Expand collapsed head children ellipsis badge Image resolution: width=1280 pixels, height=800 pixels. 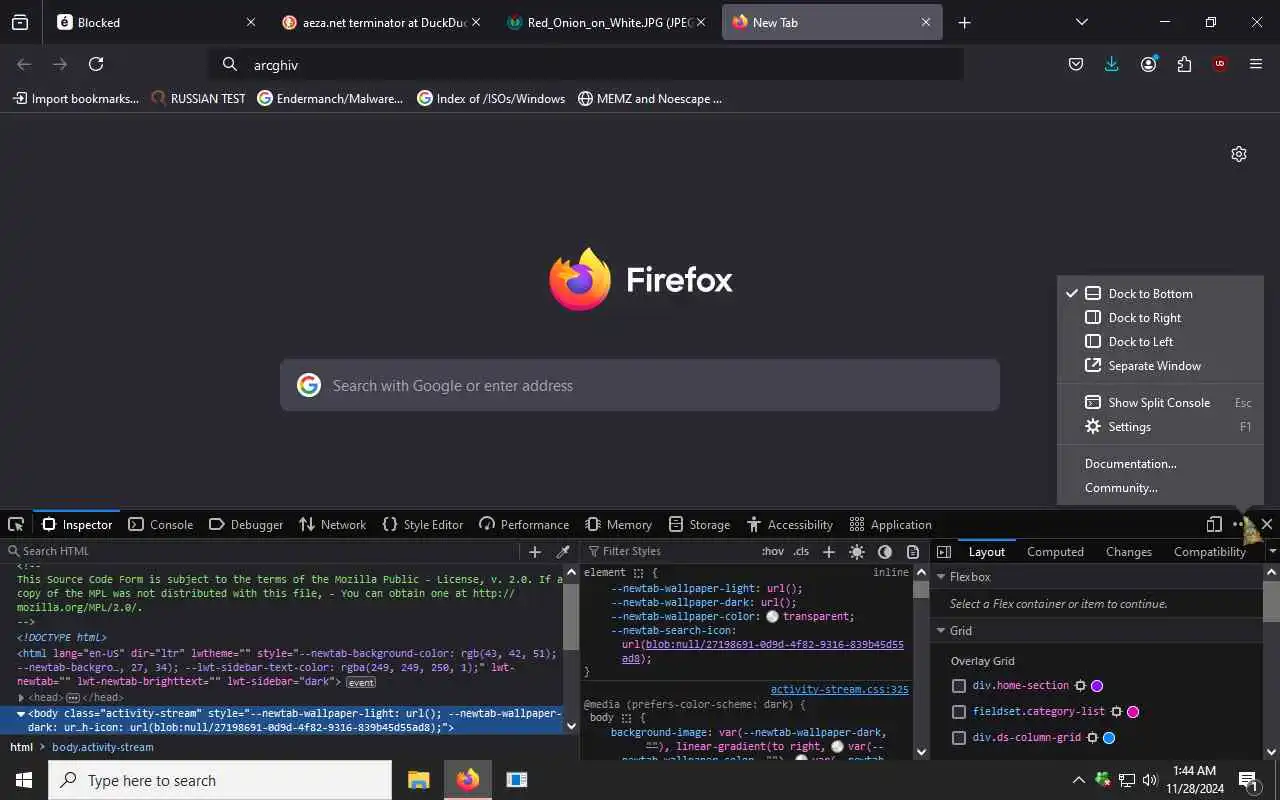coord(73,698)
